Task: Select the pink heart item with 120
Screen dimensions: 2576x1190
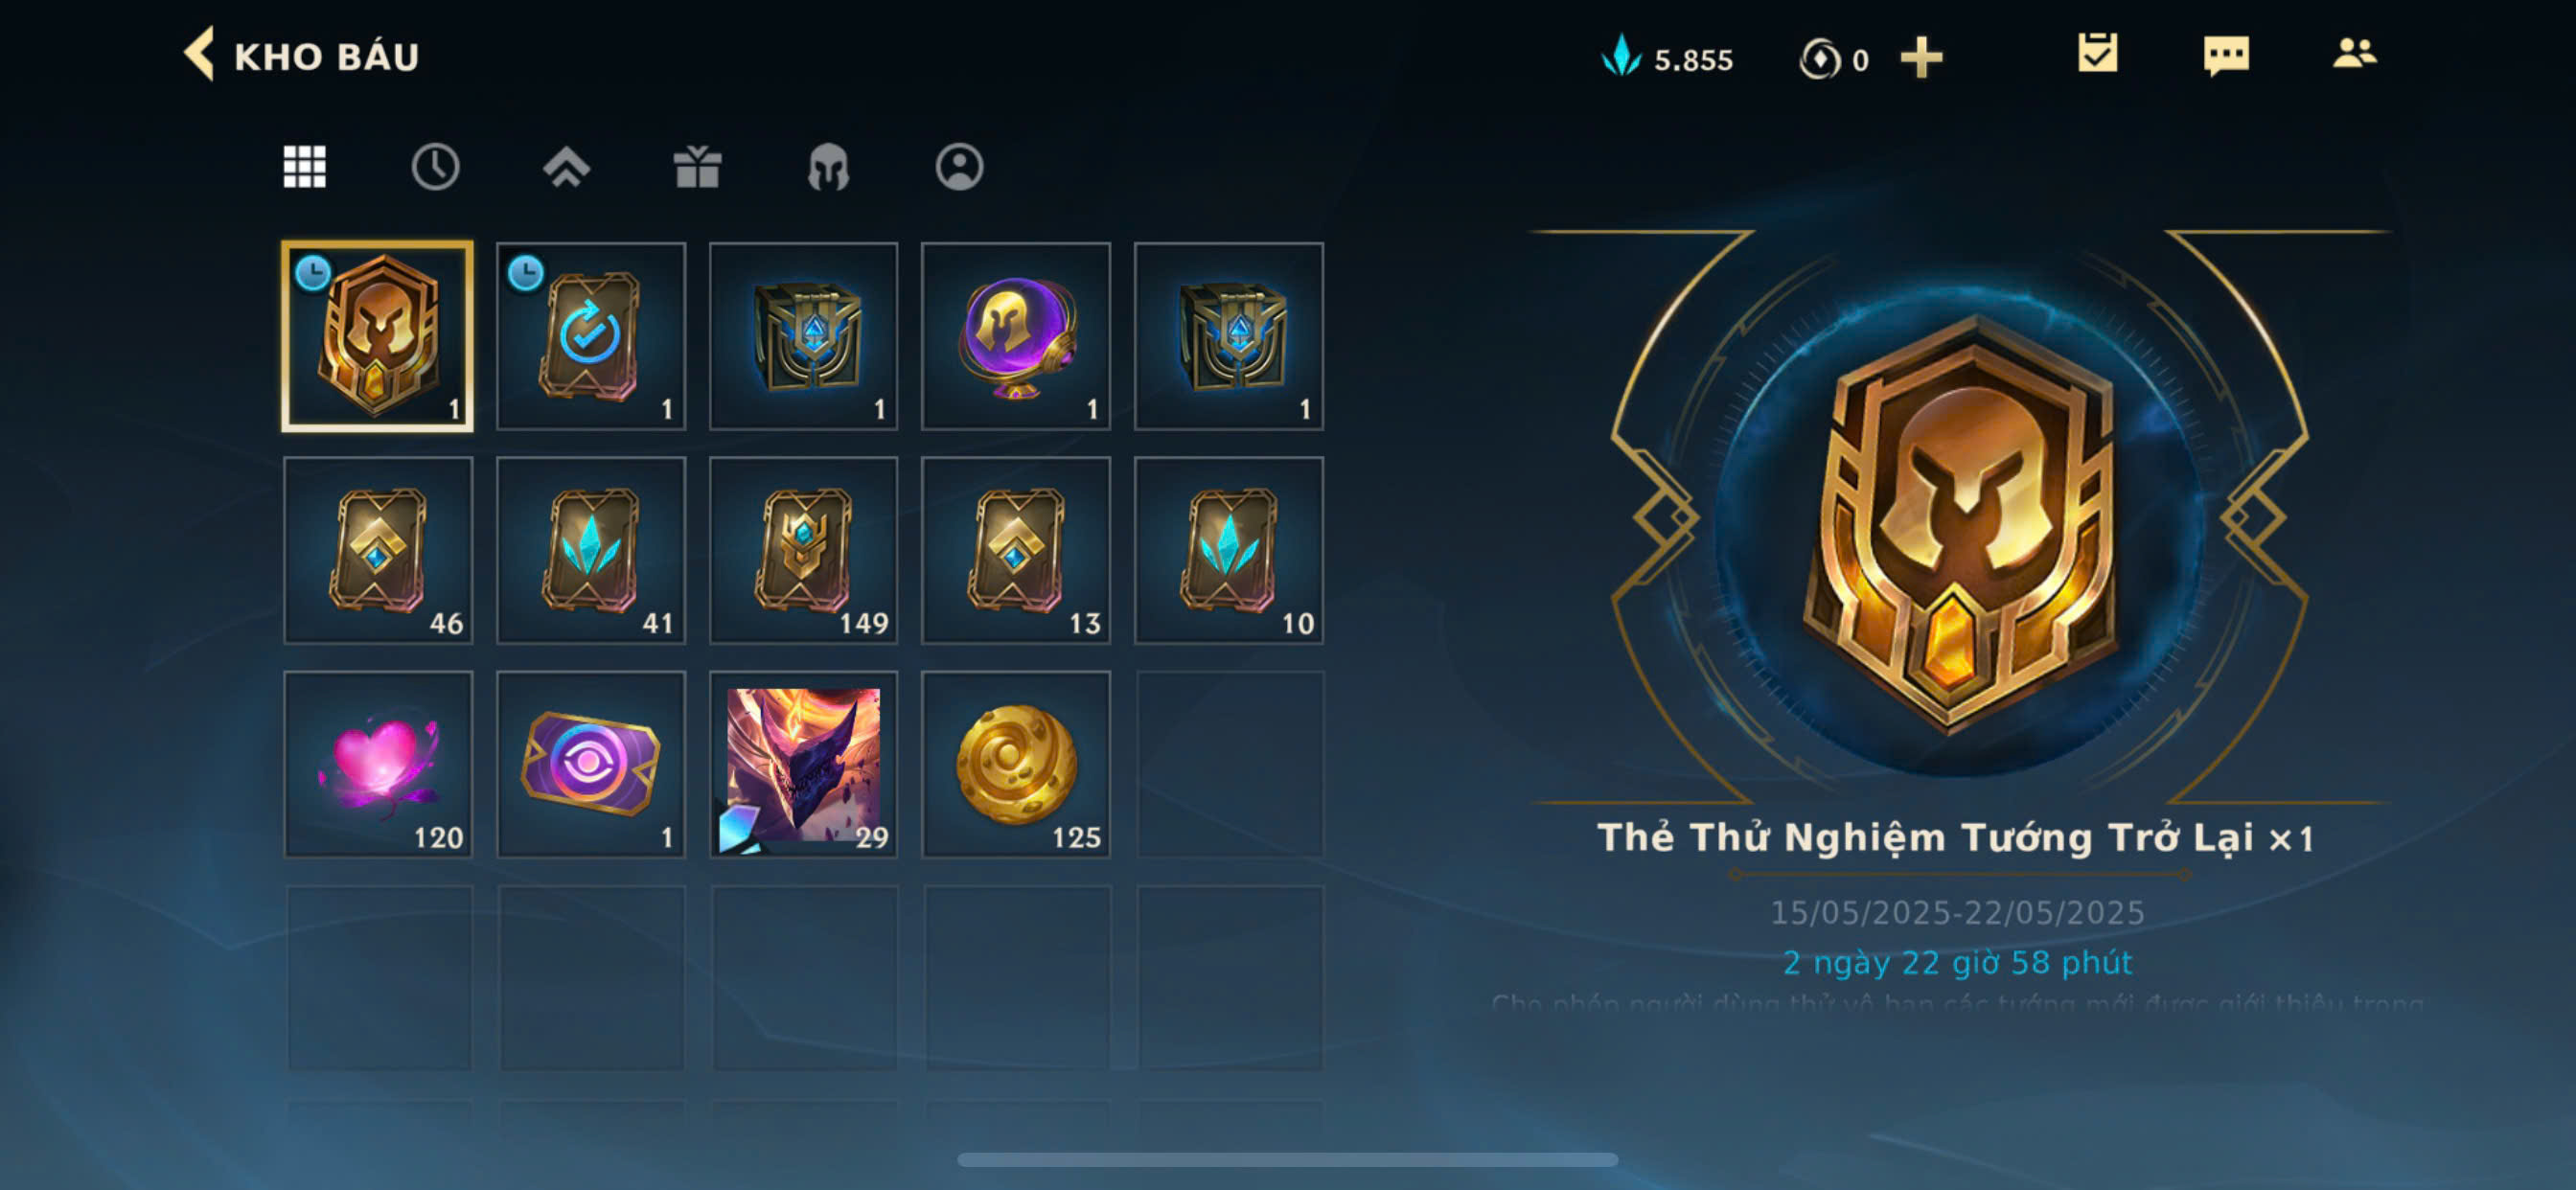Action: pyautogui.click(x=378, y=765)
